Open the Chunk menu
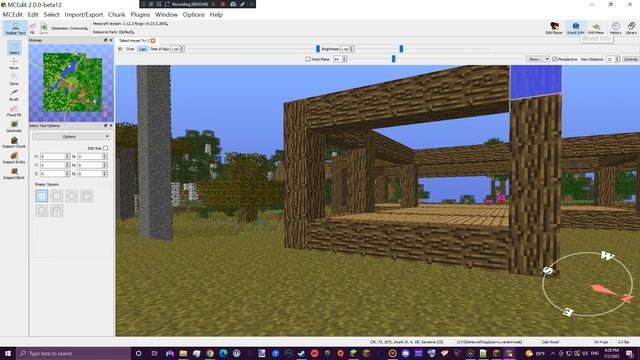This screenshot has height=360, width=640. 116,15
